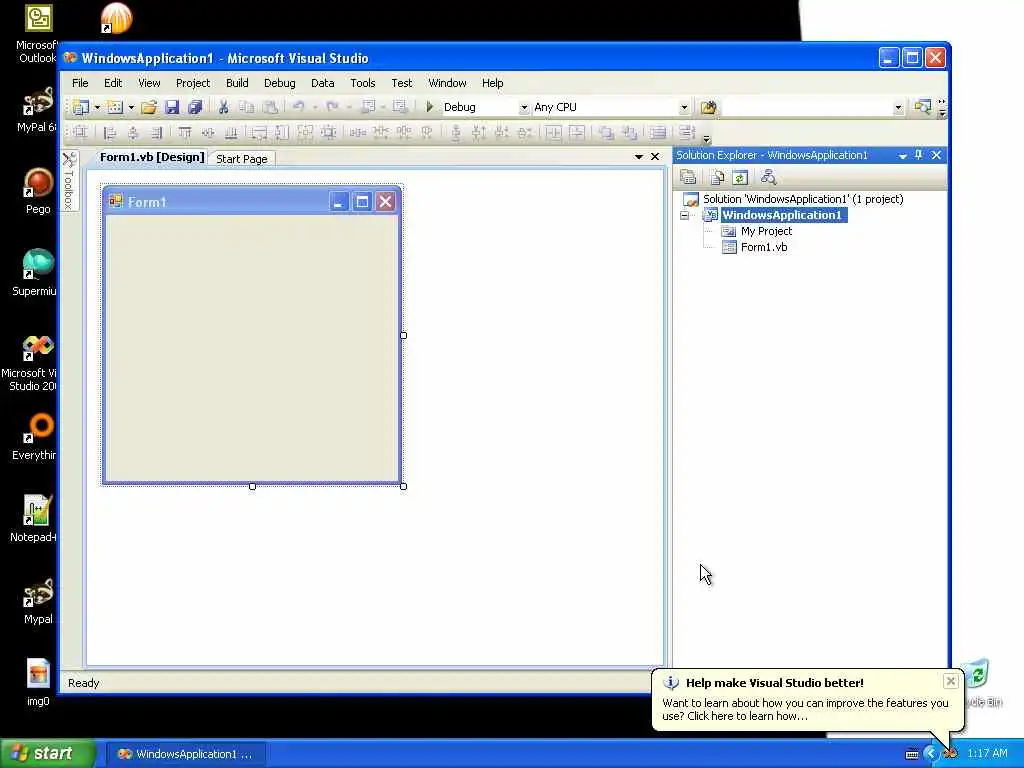
Task: Click the Make Same Height layout icon
Action: point(282,133)
